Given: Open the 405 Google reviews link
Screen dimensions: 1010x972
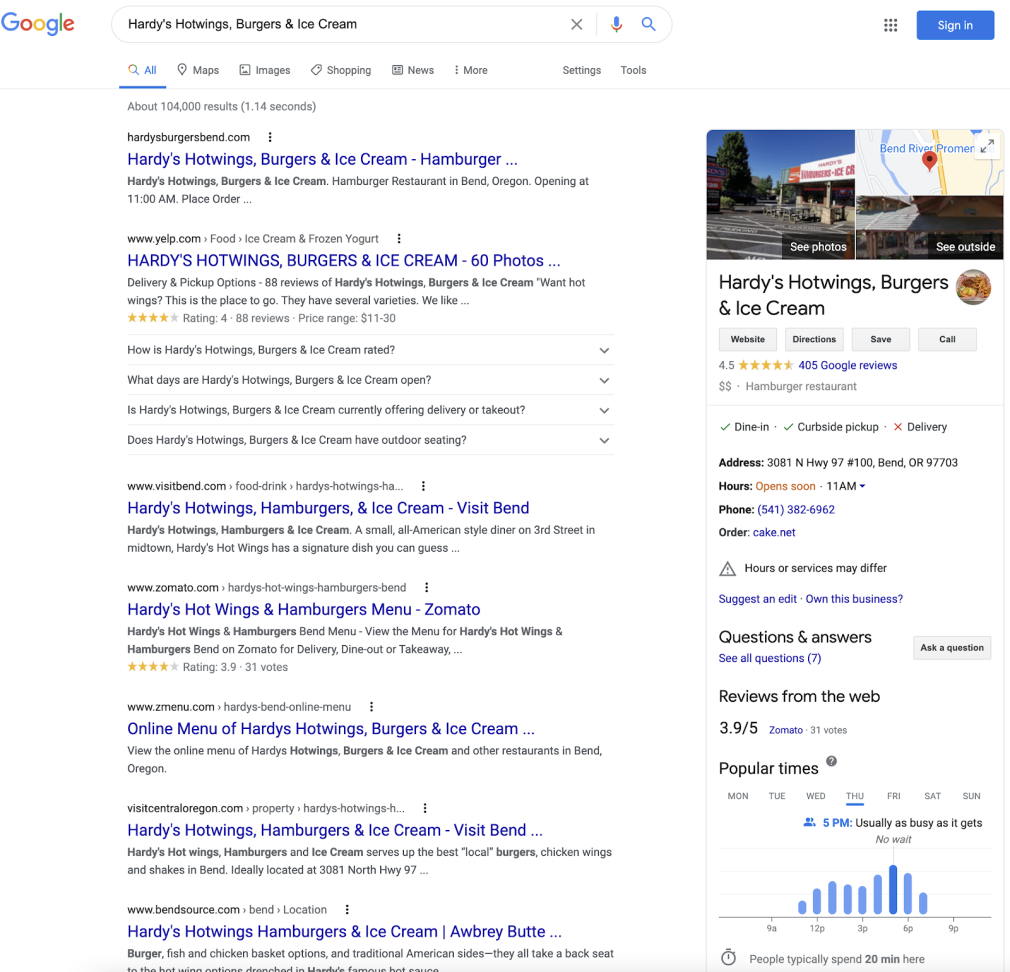Looking at the screenshot, I should tap(848, 365).
